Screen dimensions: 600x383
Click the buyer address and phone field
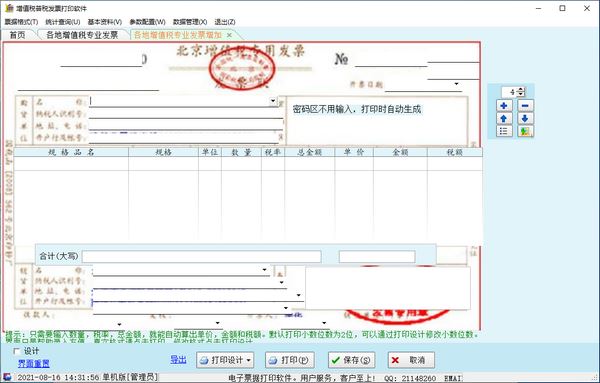[x=186, y=125]
